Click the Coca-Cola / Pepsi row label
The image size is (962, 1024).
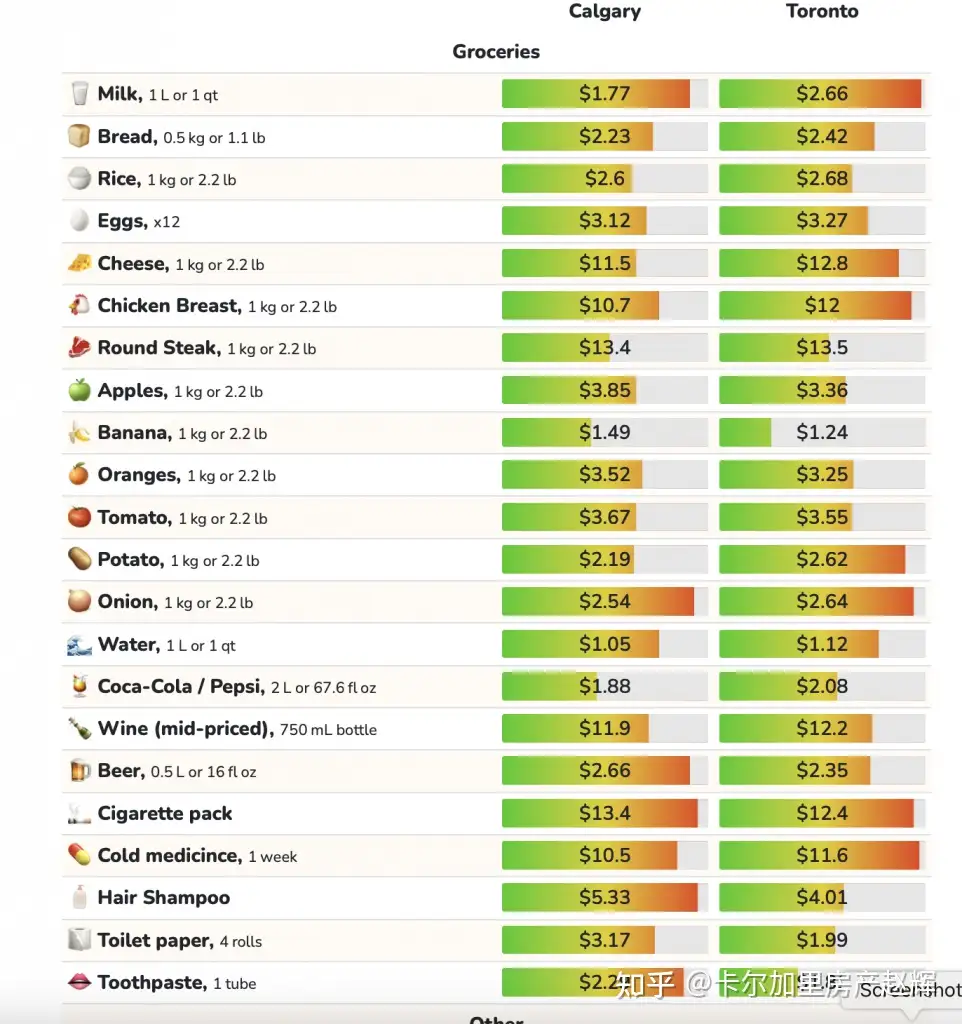(180, 687)
